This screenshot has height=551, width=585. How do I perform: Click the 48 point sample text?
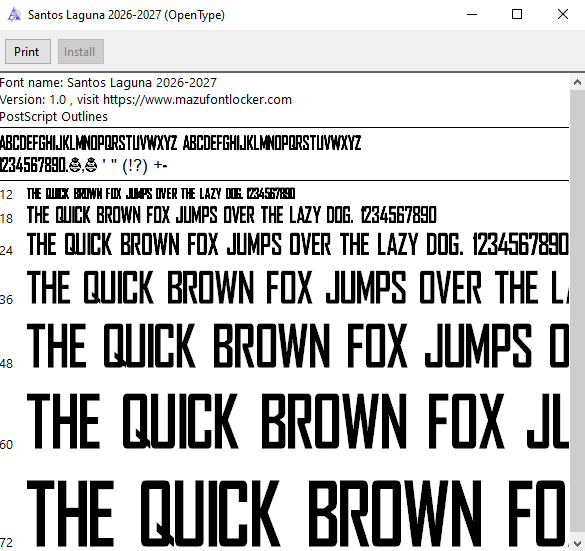pos(297,346)
